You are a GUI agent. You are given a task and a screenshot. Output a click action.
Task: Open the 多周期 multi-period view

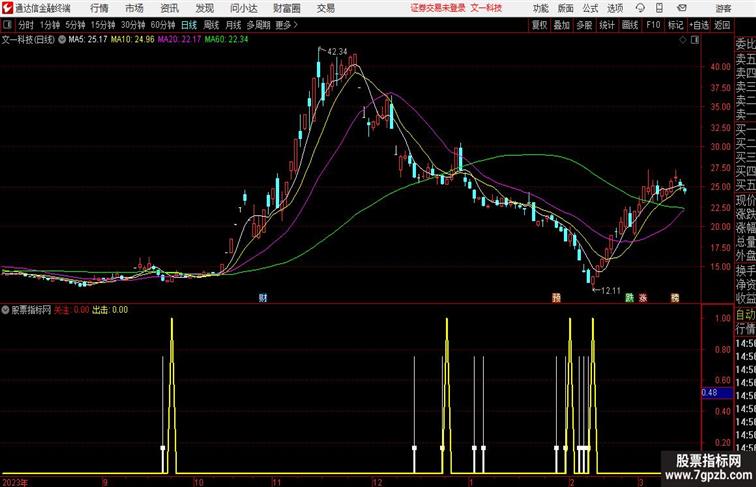click(x=258, y=25)
